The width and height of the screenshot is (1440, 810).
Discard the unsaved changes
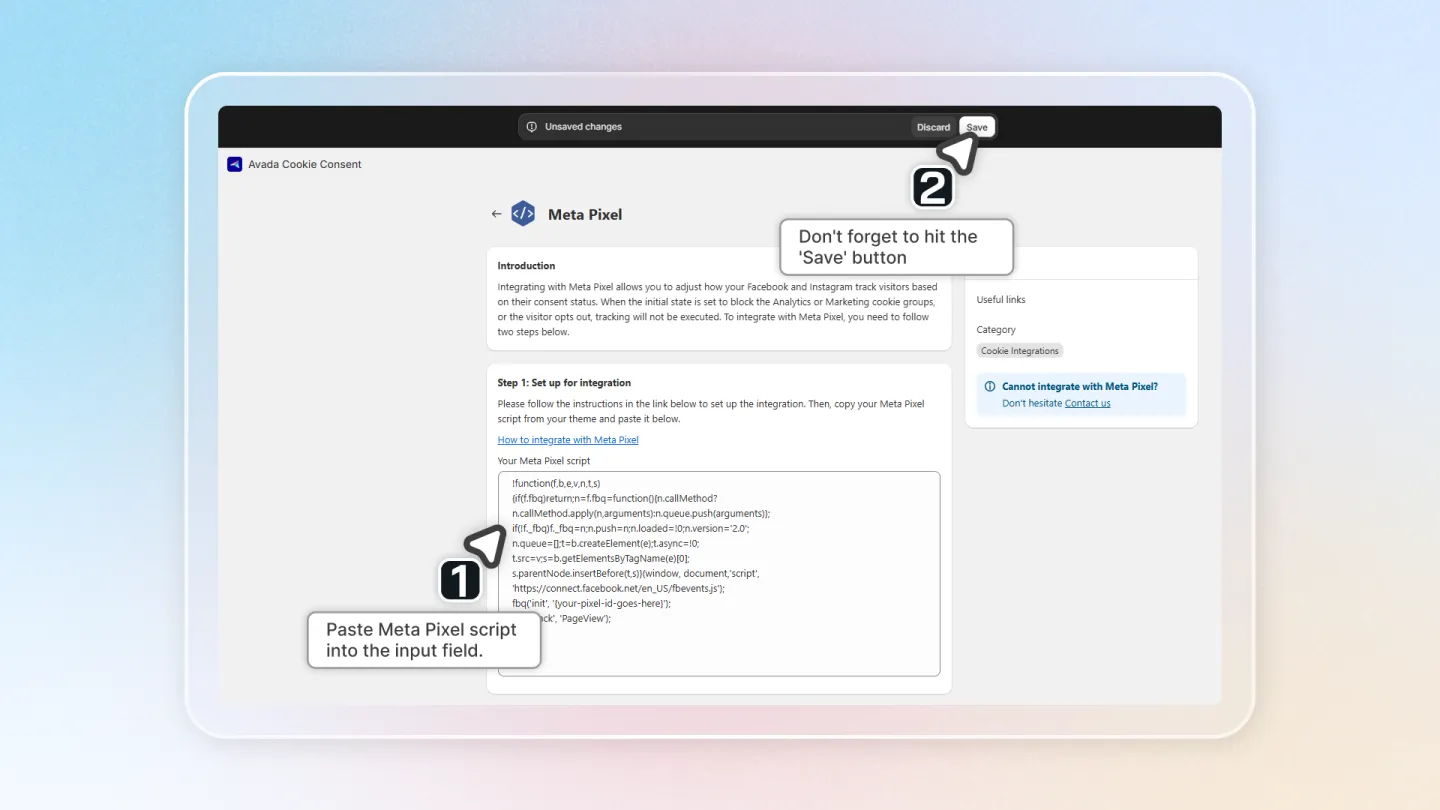pos(934,127)
